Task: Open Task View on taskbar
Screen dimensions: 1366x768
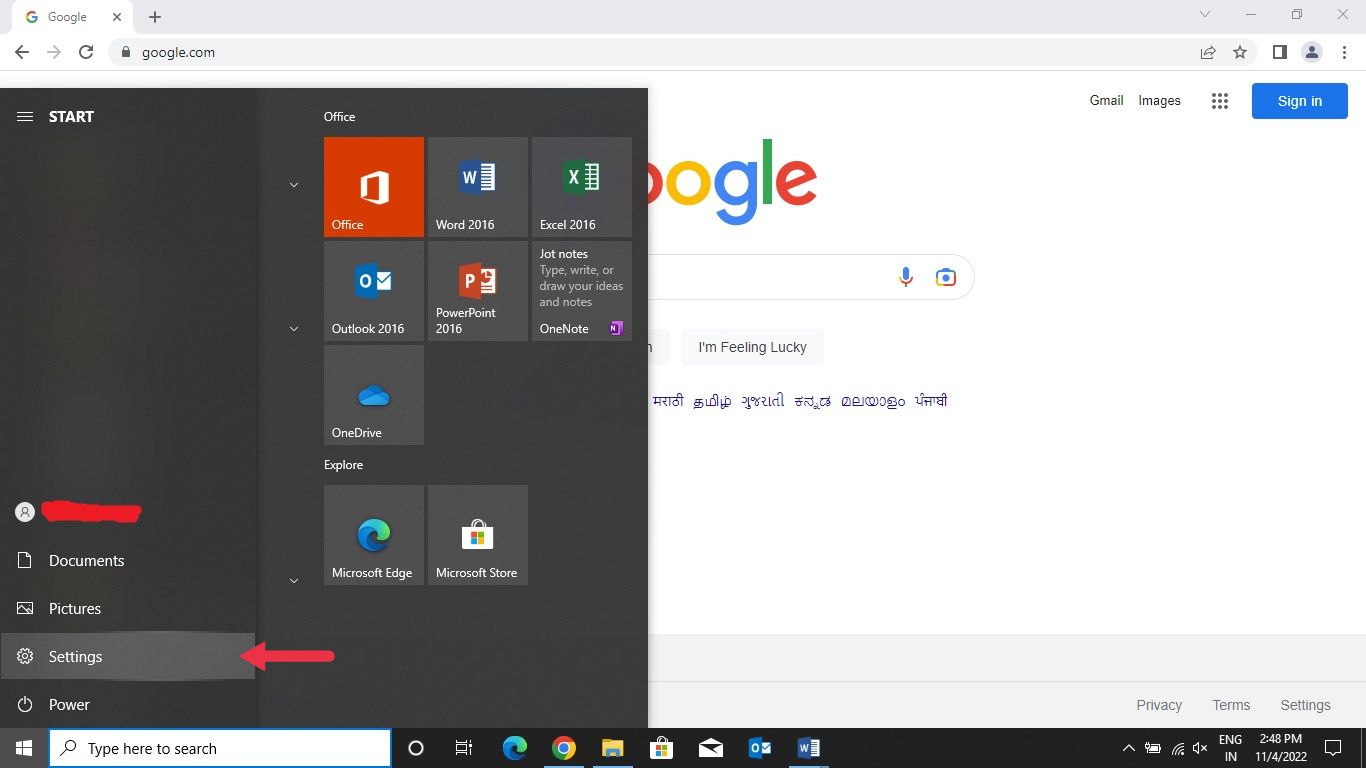Action: 464,748
